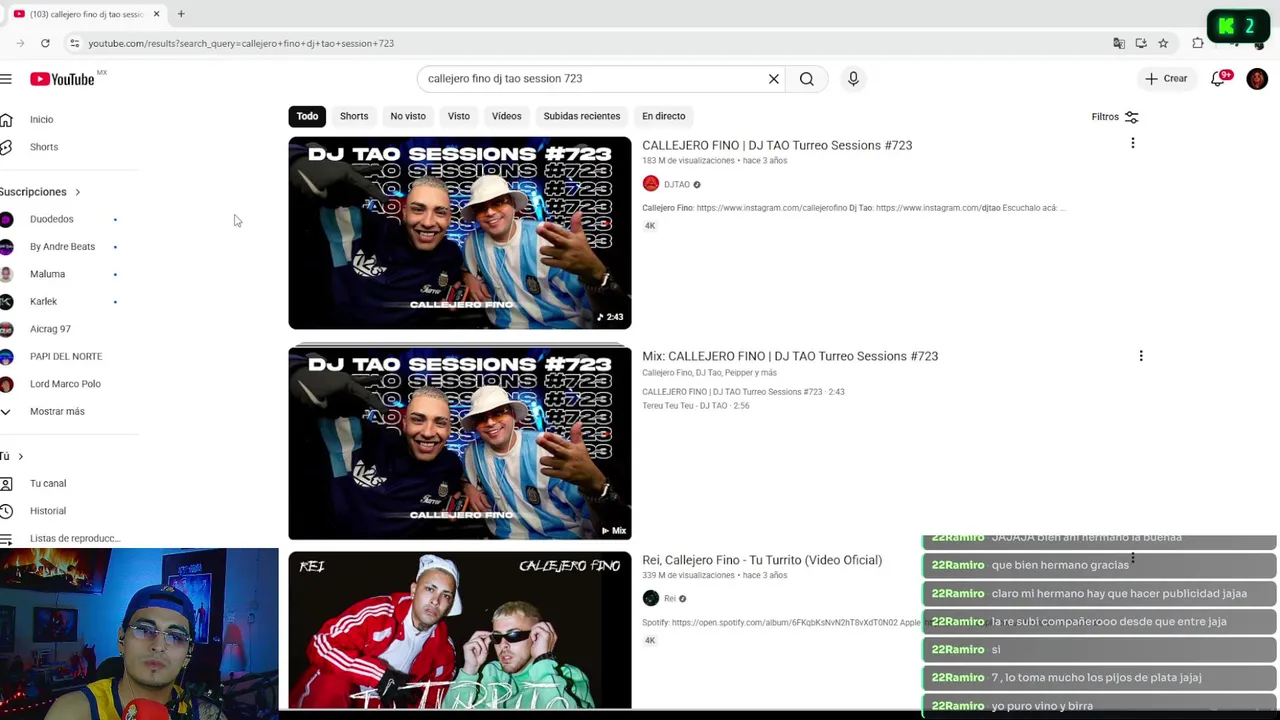Click the site info icon by the URL
1280x720 pixels.
click(x=74, y=43)
